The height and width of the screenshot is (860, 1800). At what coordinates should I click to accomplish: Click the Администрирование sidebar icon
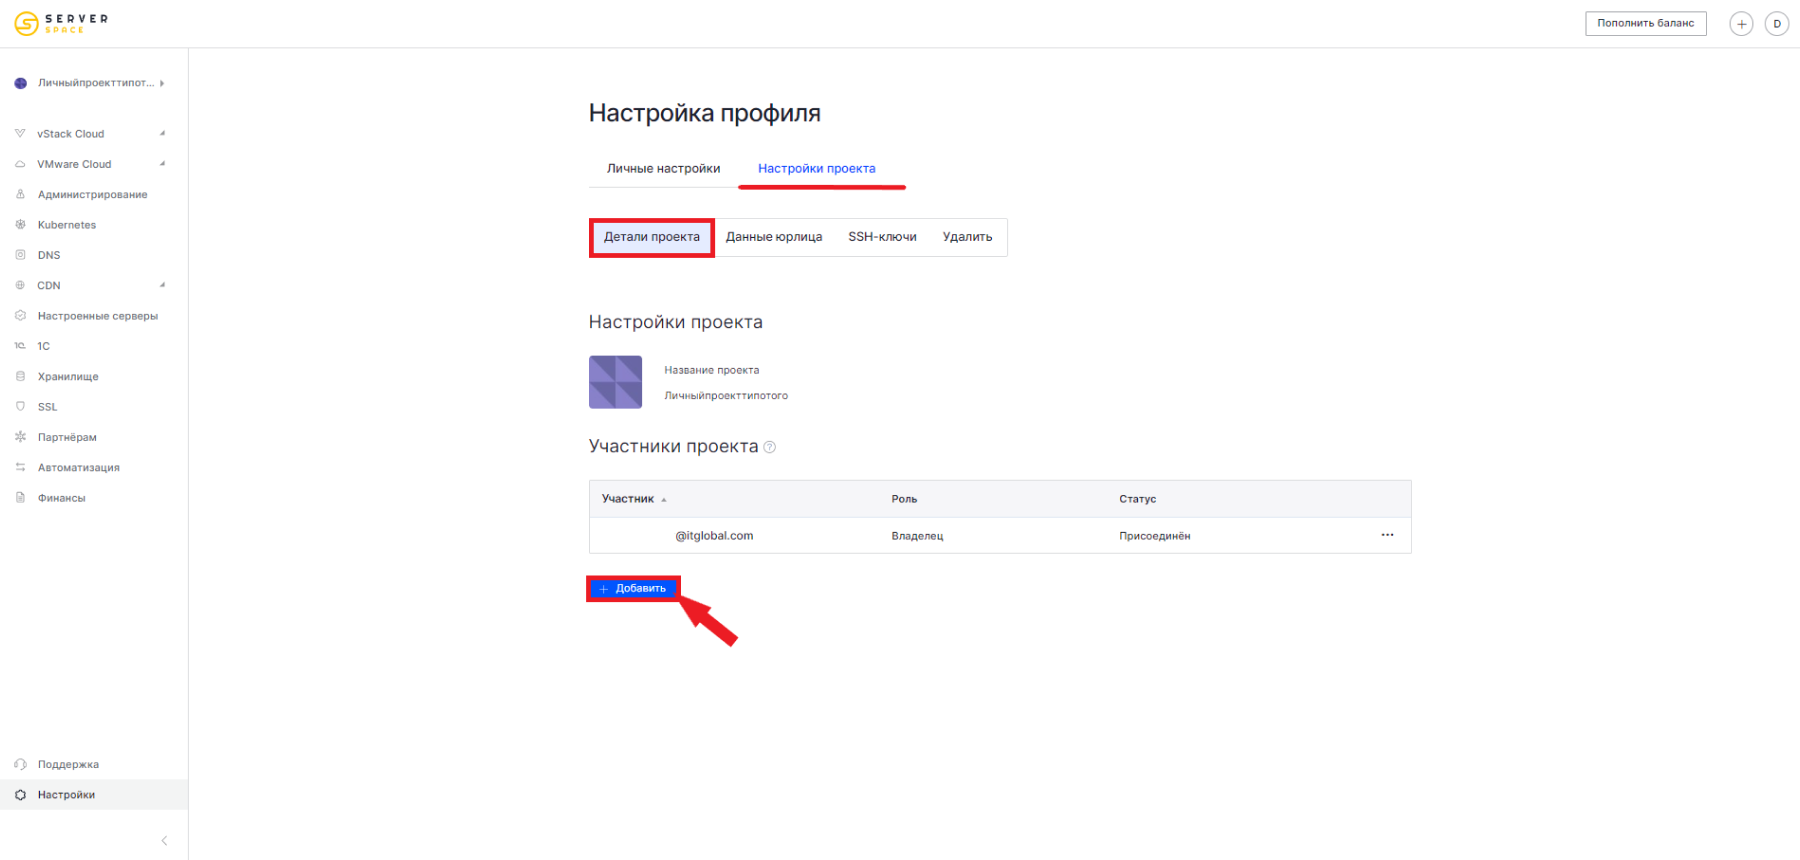click(x=20, y=194)
